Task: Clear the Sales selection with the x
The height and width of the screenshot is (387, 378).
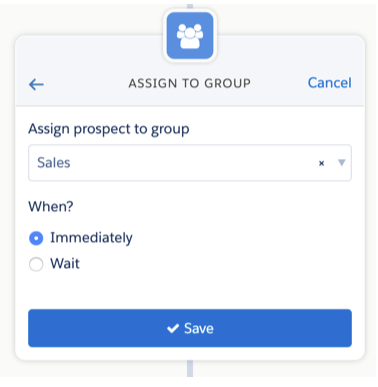Action: (321, 163)
